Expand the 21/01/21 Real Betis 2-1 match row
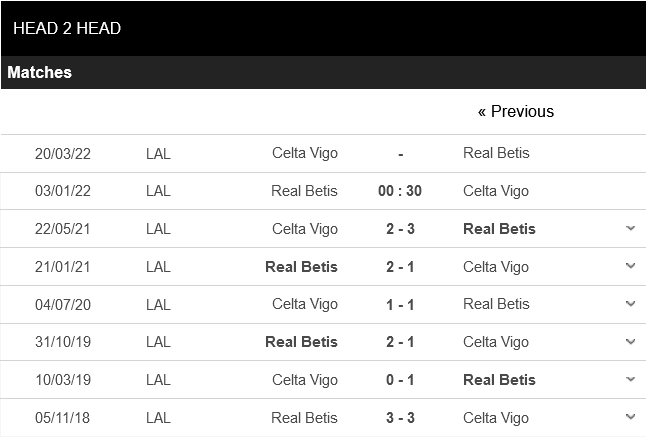The width and height of the screenshot is (646, 437). [x=630, y=266]
